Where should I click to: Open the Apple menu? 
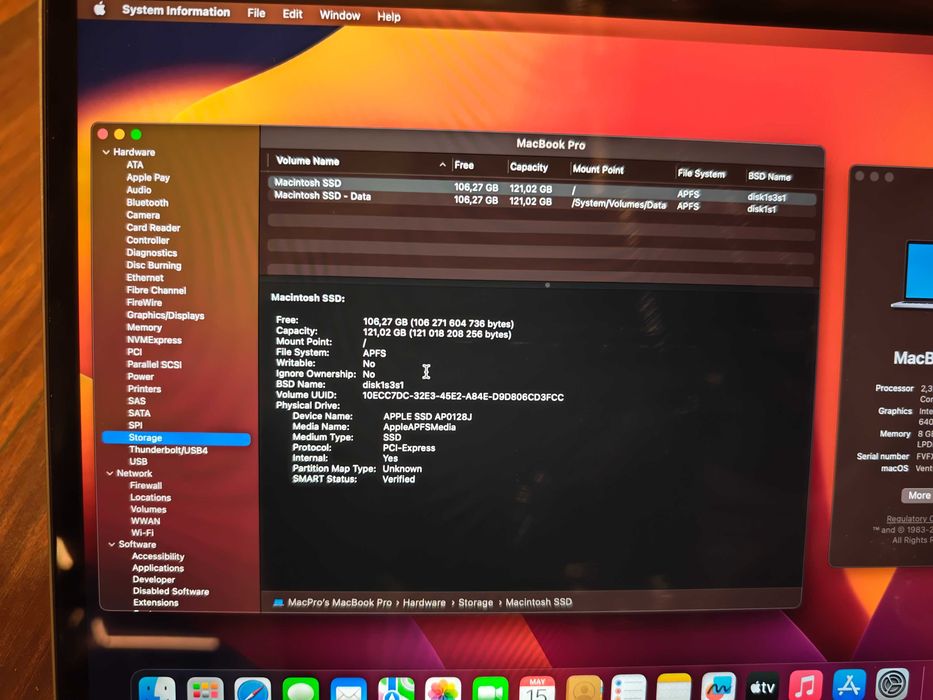[99, 8]
